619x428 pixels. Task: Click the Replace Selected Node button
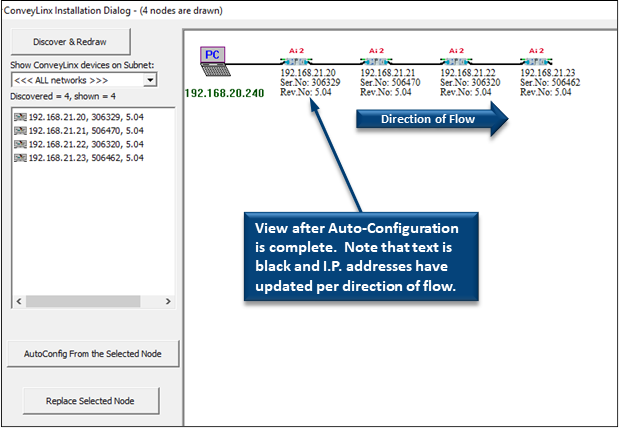click(90, 401)
